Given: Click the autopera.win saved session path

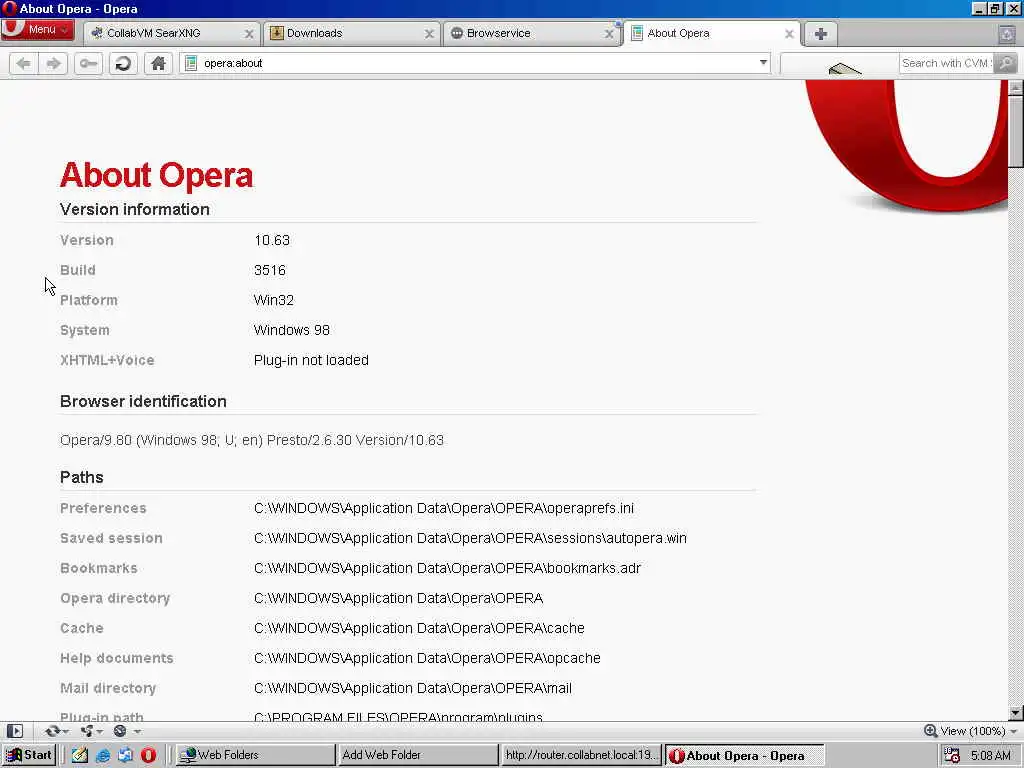Looking at the screenshot, I should coord(470,538).
